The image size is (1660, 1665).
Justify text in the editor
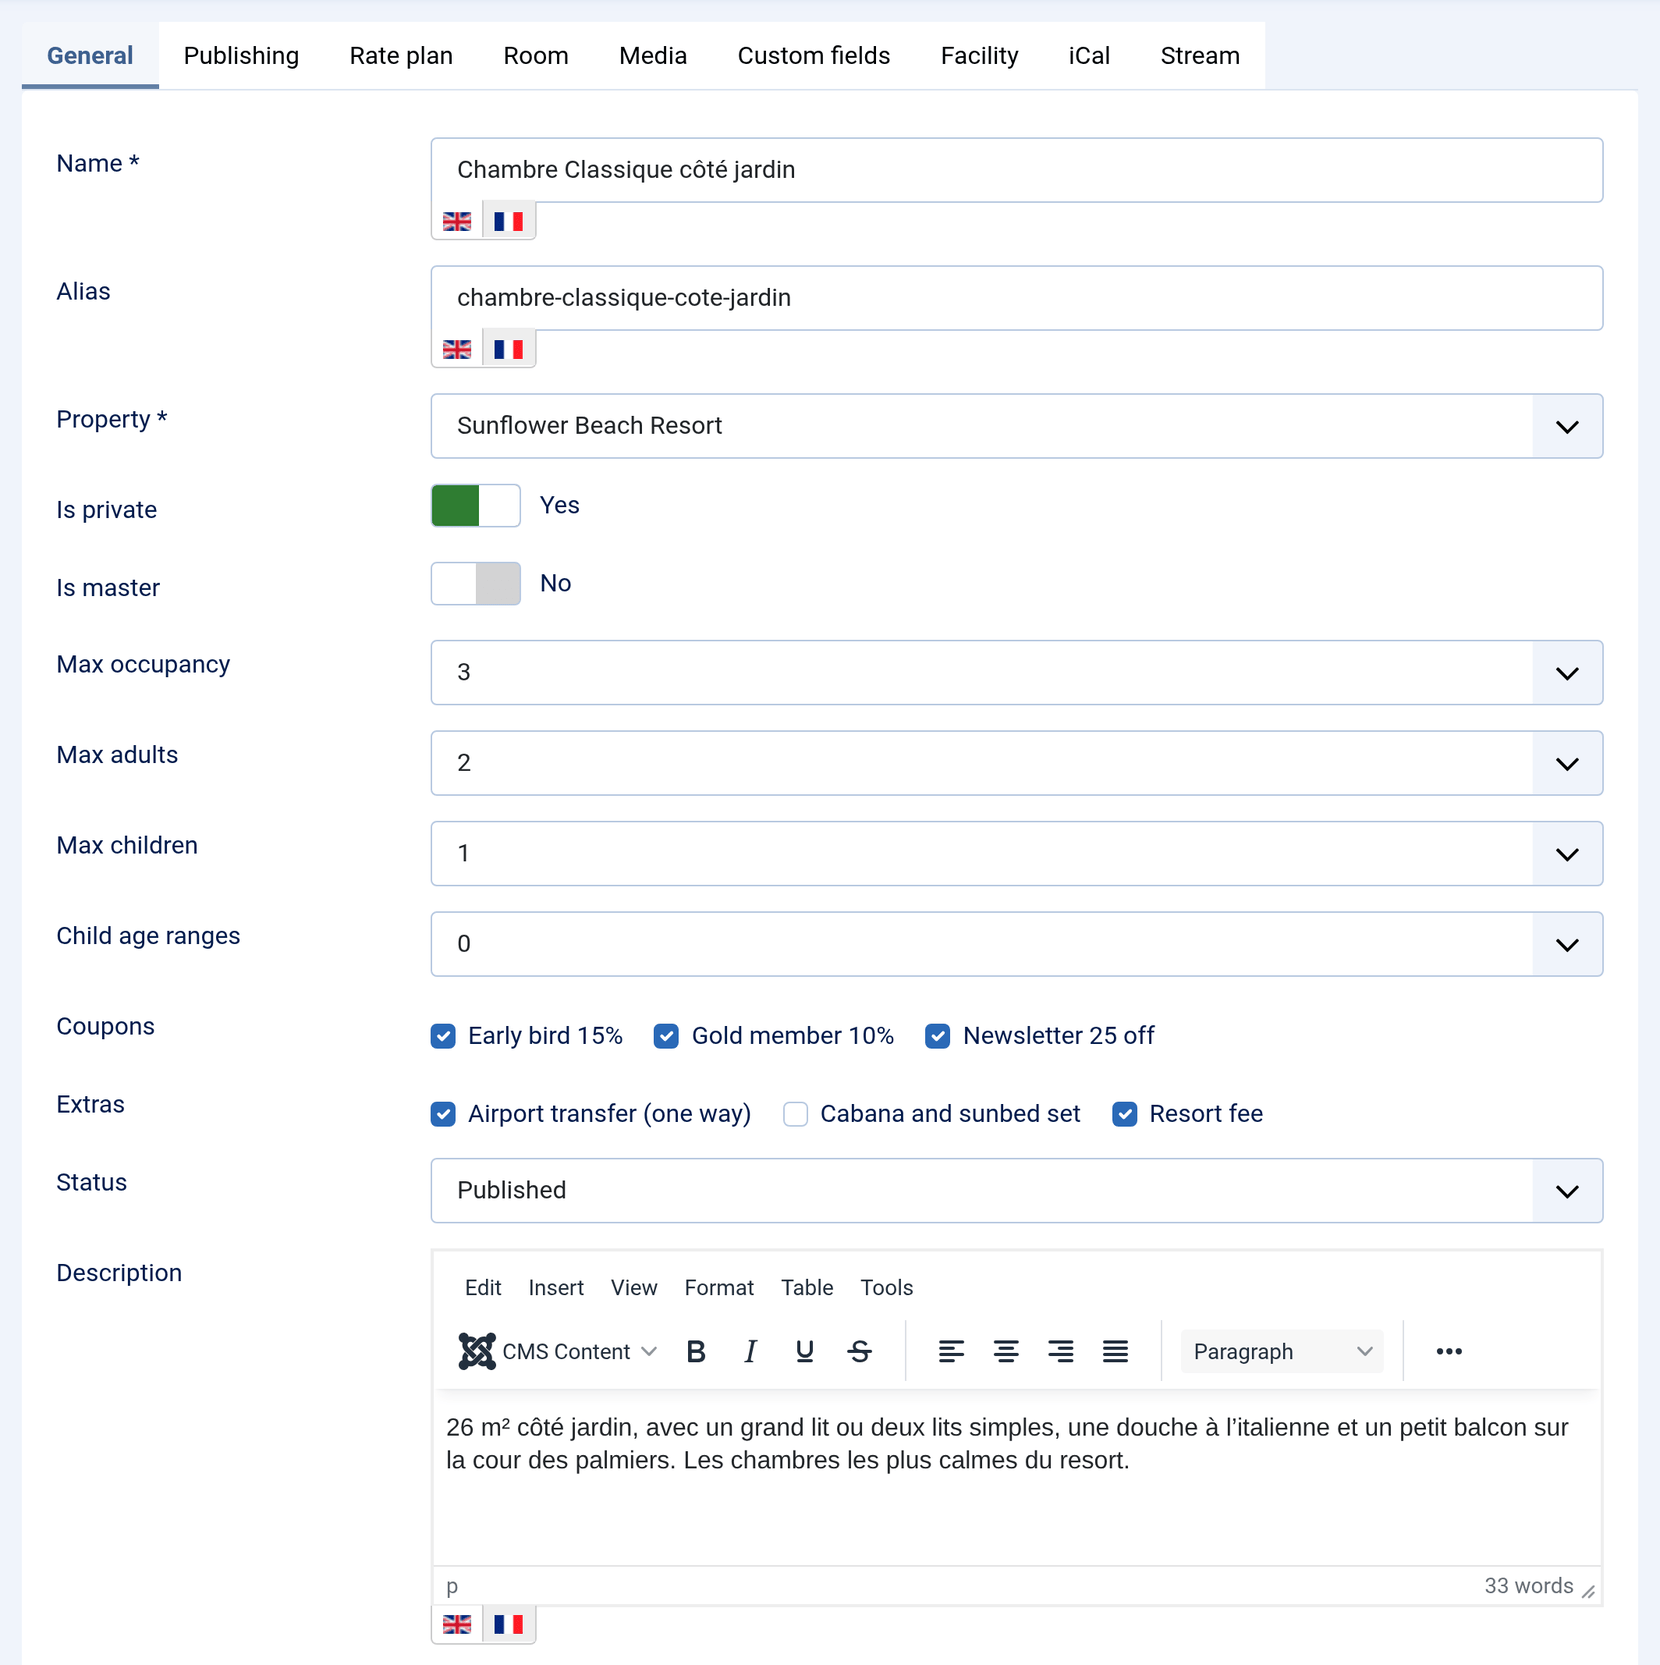1116,1352
